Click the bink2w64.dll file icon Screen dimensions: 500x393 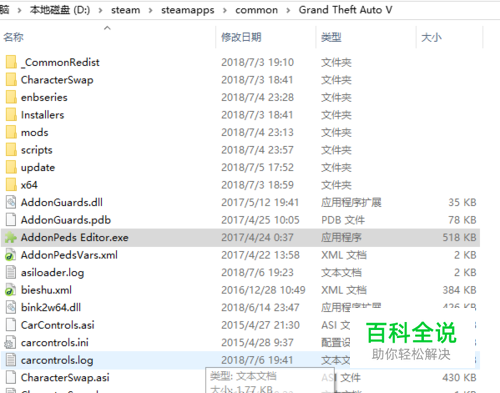(11, 307)
